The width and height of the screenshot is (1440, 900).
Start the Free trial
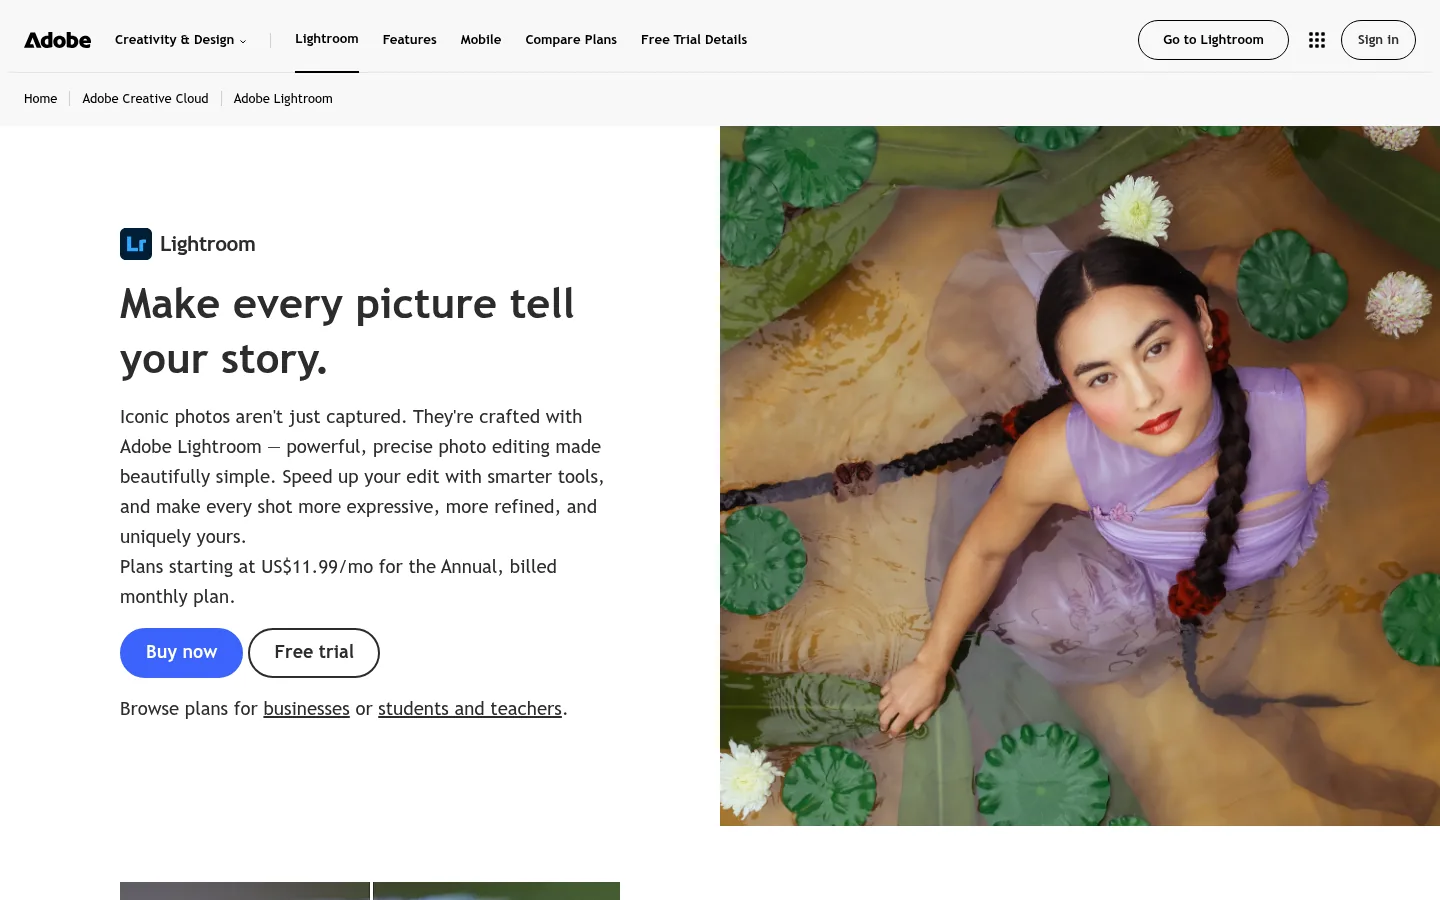pyautogui.click(x=314, y=653)
